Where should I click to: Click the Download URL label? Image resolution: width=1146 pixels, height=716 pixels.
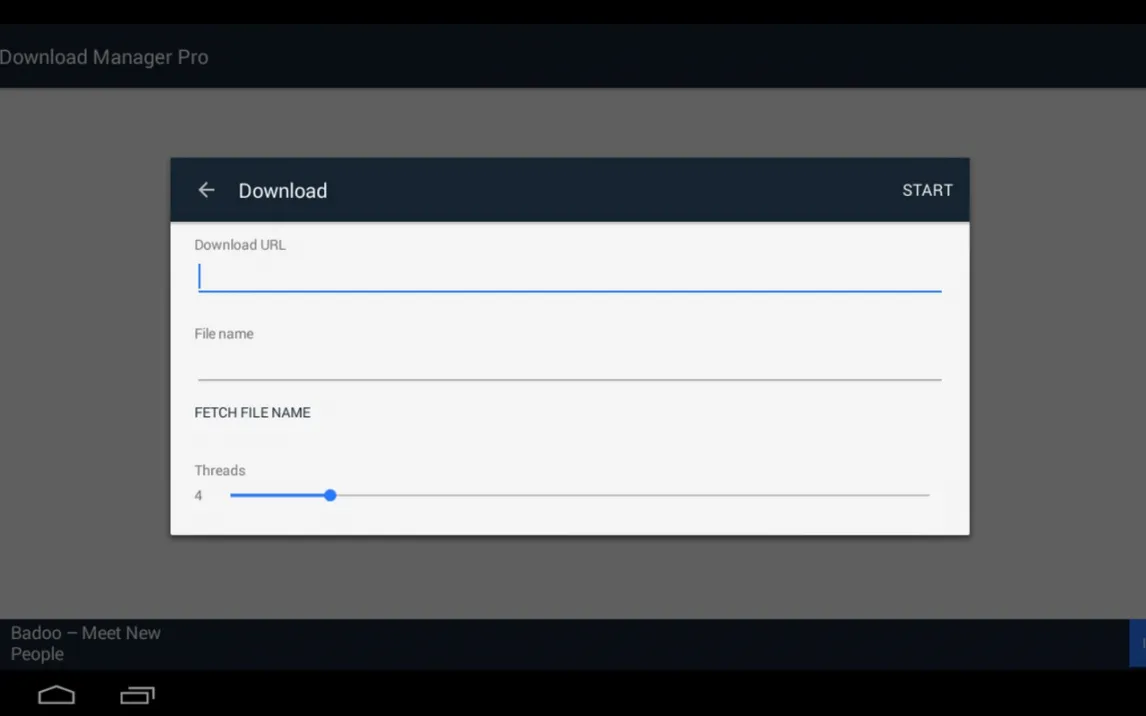pyautogui.click(x=240, y=245)
